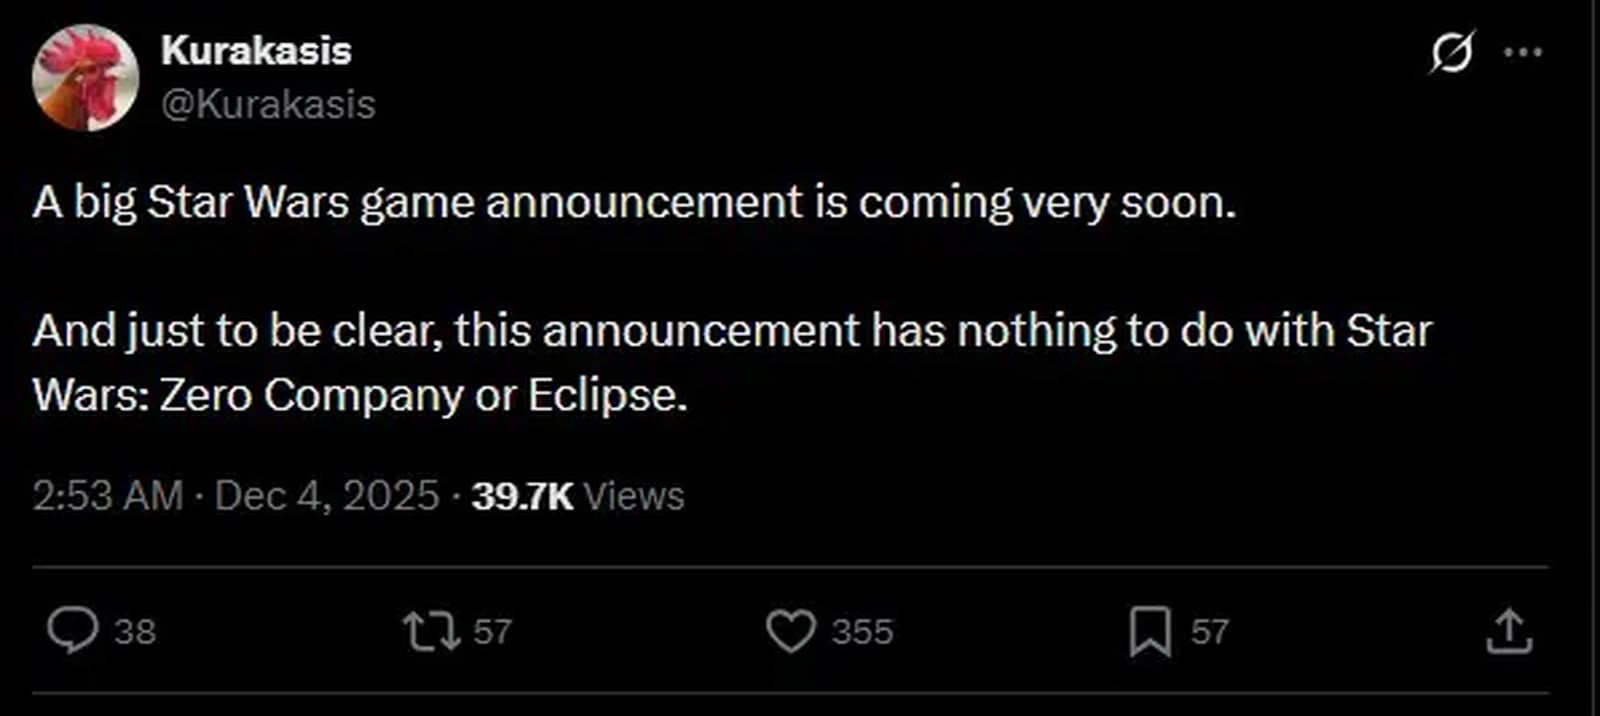Open the three-dot More options menu
1600x716 pixels.
coord(1523,52)
